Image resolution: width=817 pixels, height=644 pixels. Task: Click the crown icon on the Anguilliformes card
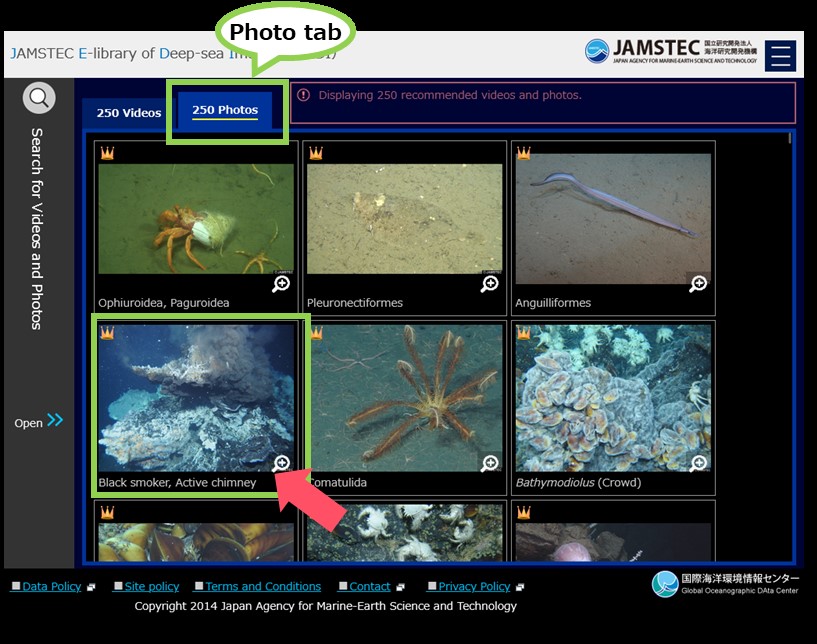point(524,153)
